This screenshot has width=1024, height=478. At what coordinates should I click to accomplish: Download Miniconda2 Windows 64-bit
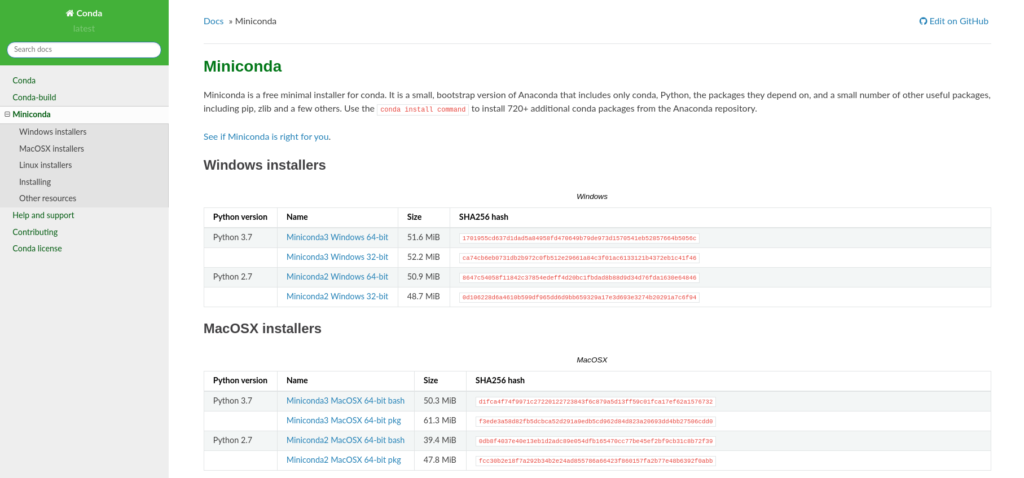[337, 276]
